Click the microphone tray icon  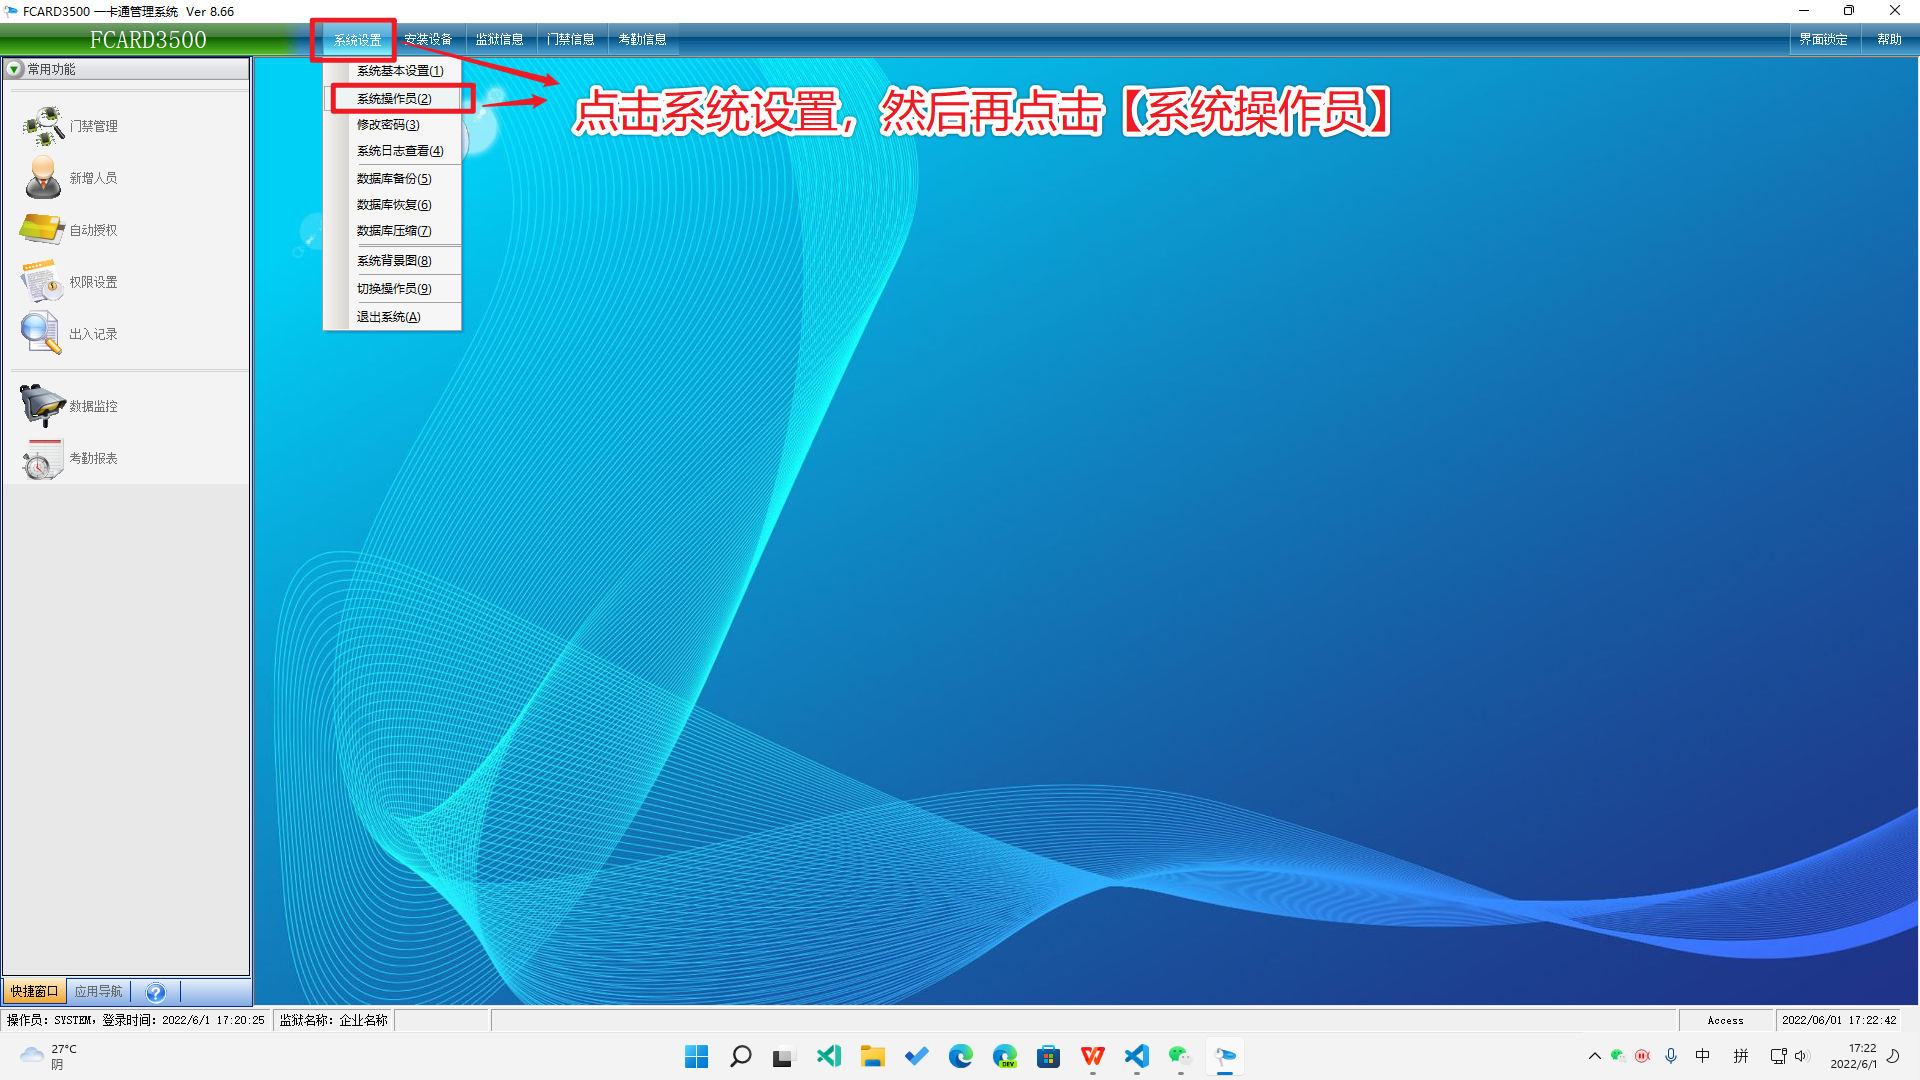[1671, 1056]
